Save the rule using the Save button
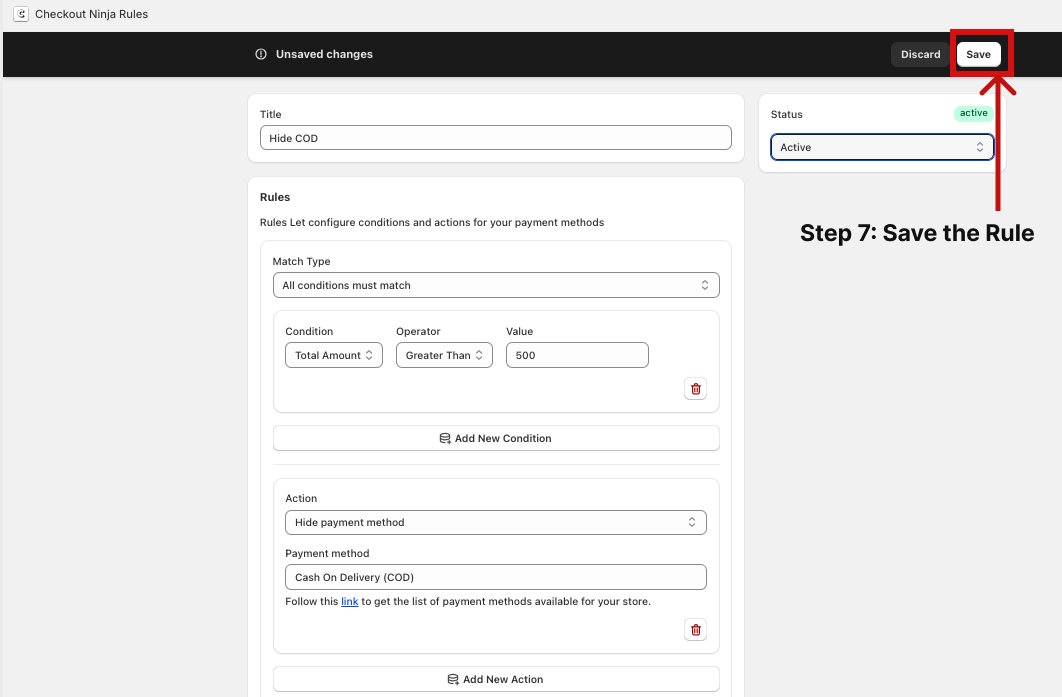This screenshot has width=1062, height=697. coord(978,54)
